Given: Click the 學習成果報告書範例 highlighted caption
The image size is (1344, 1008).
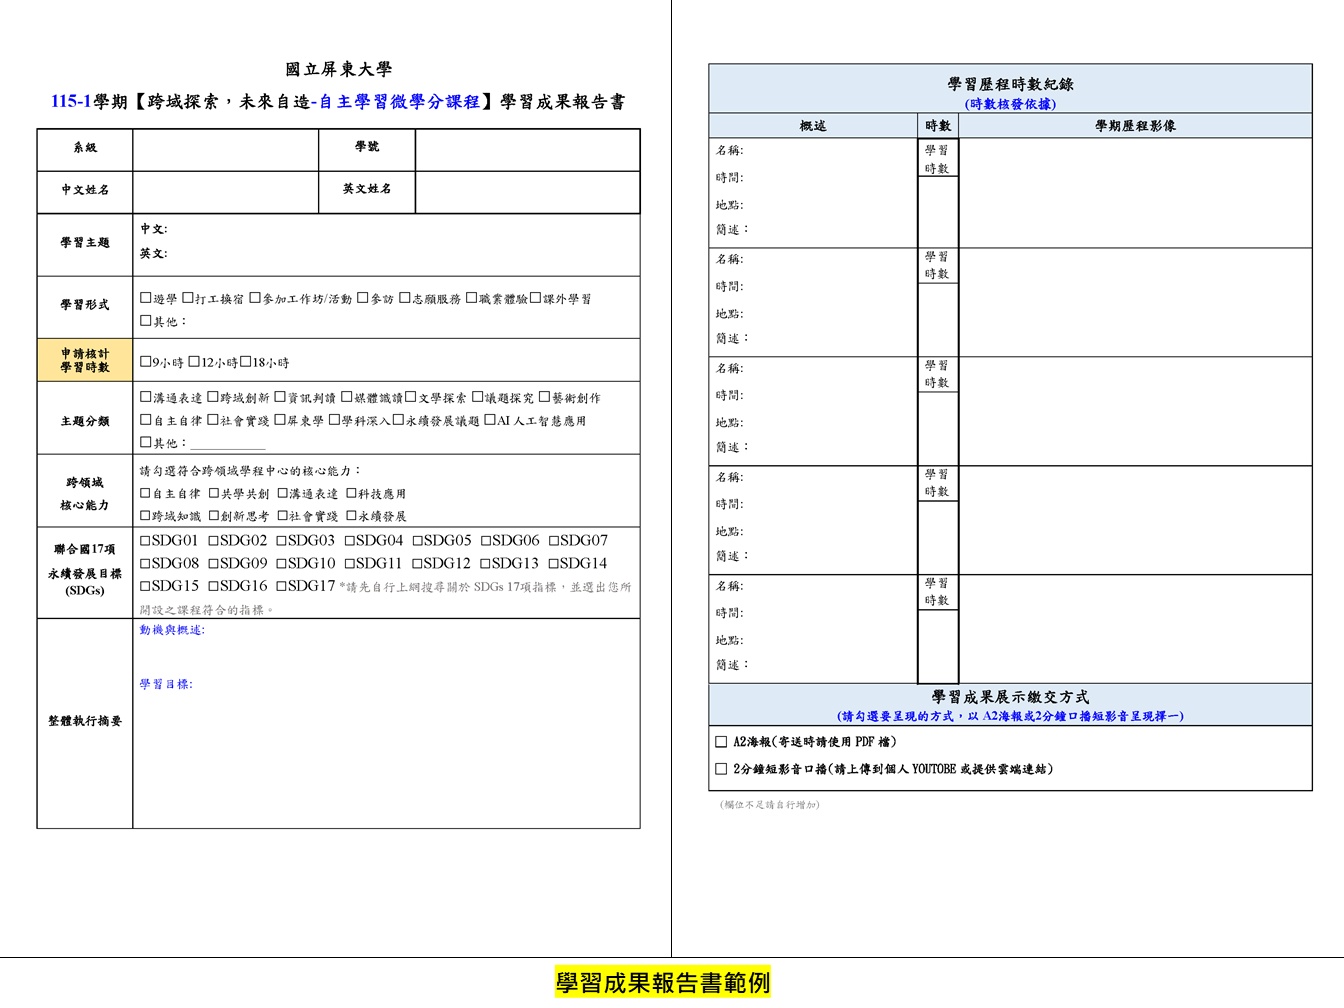Looking at the screenshot, I should tap(663, 983).
